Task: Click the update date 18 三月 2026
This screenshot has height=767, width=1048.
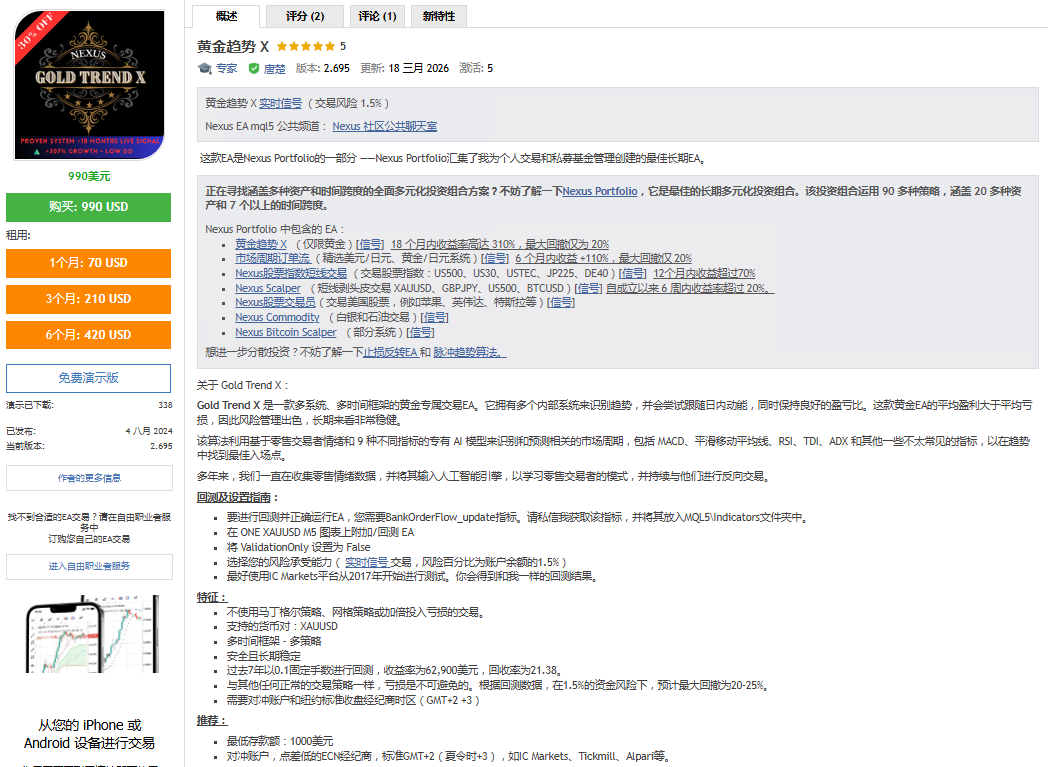Action: (418, 68)
